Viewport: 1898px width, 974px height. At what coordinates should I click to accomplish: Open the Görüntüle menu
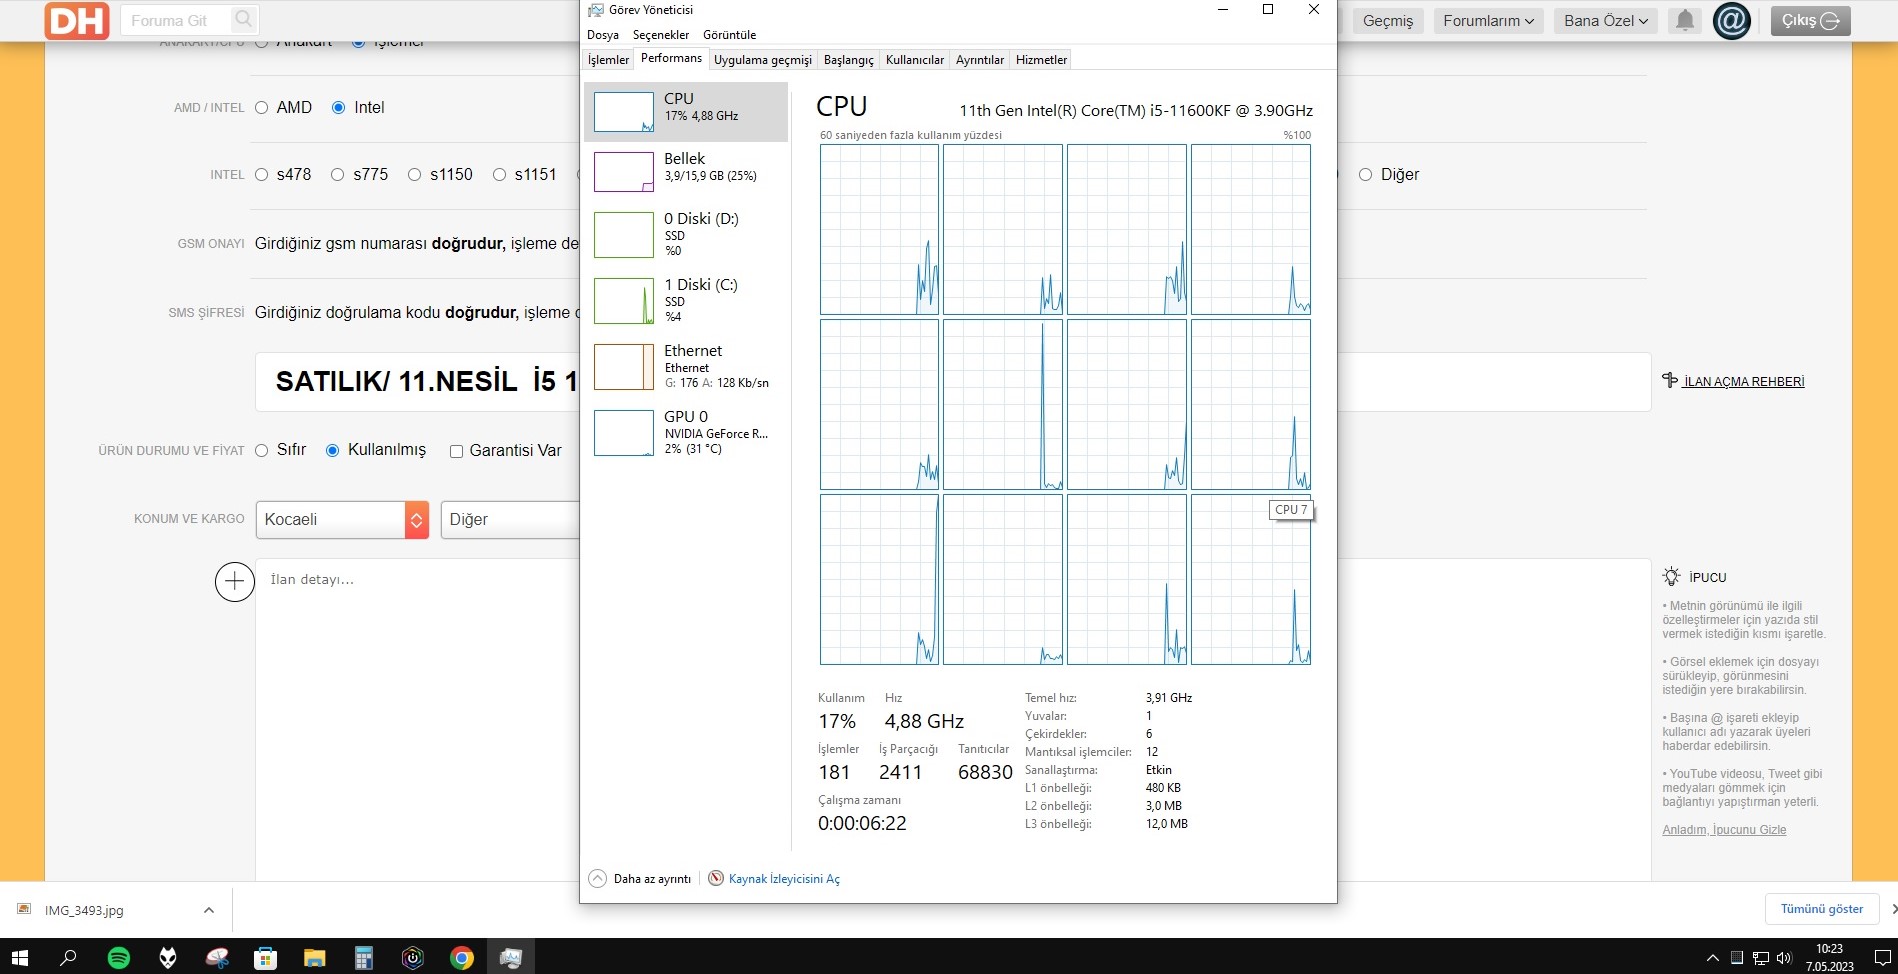[x=729, y=35]
